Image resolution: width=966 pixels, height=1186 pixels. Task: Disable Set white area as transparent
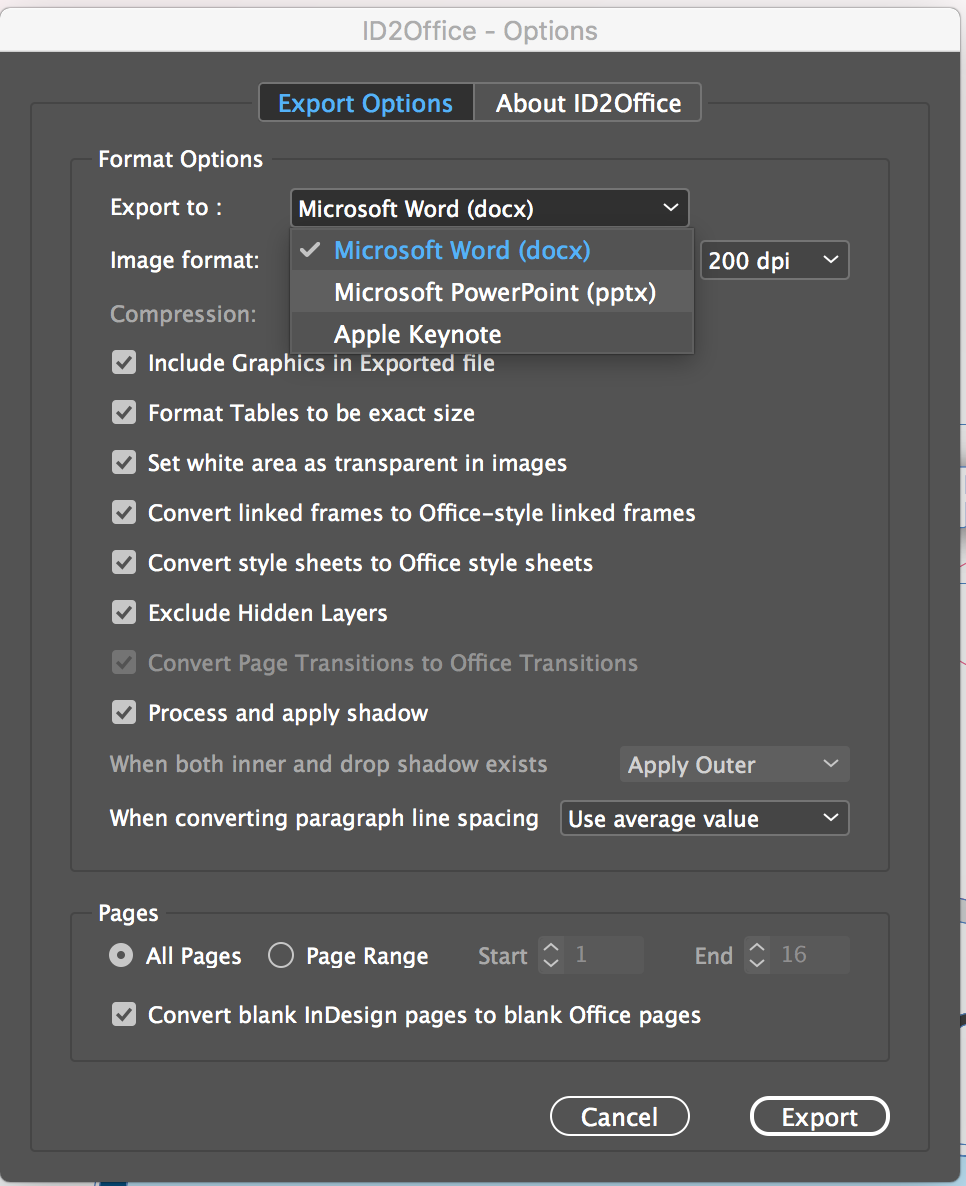(124, 463)
